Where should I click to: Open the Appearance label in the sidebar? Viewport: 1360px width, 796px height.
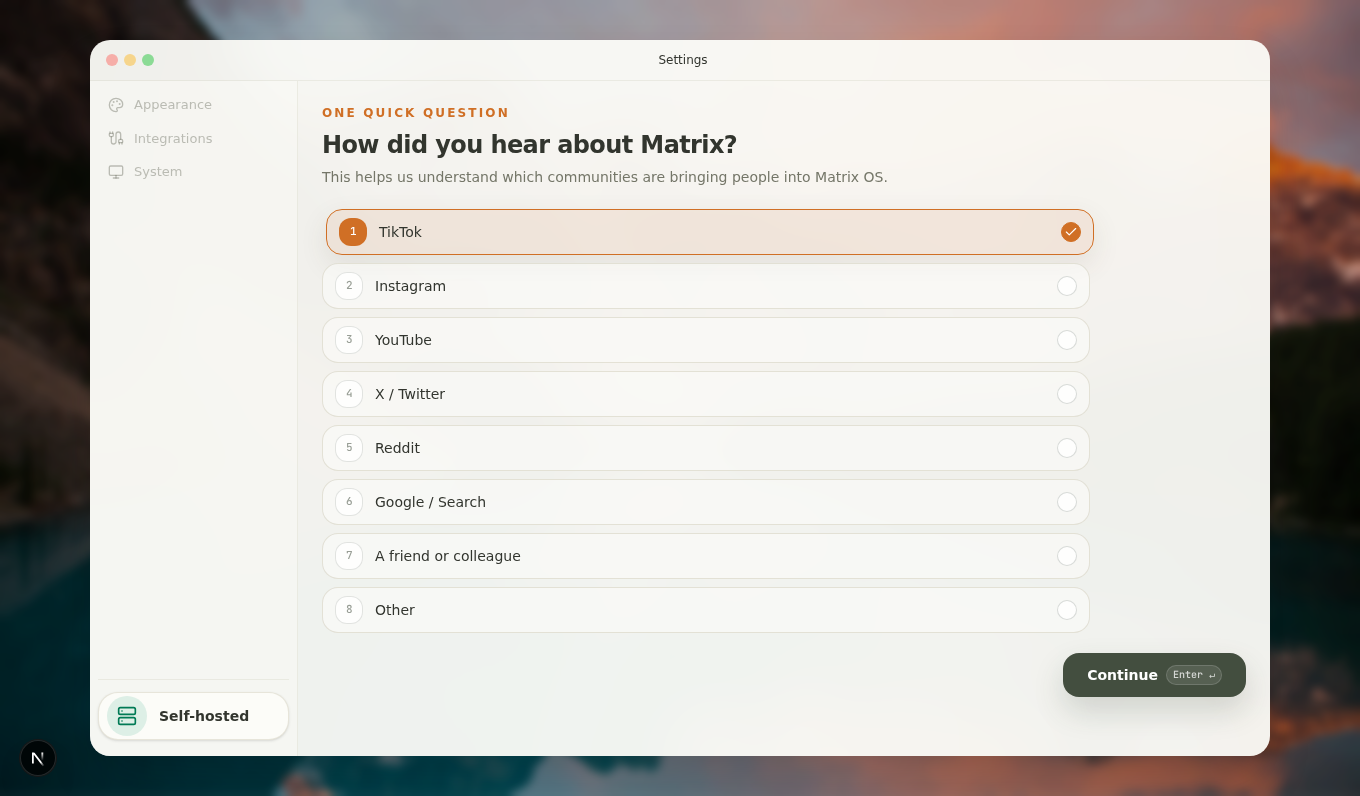(x=173, y=105)
